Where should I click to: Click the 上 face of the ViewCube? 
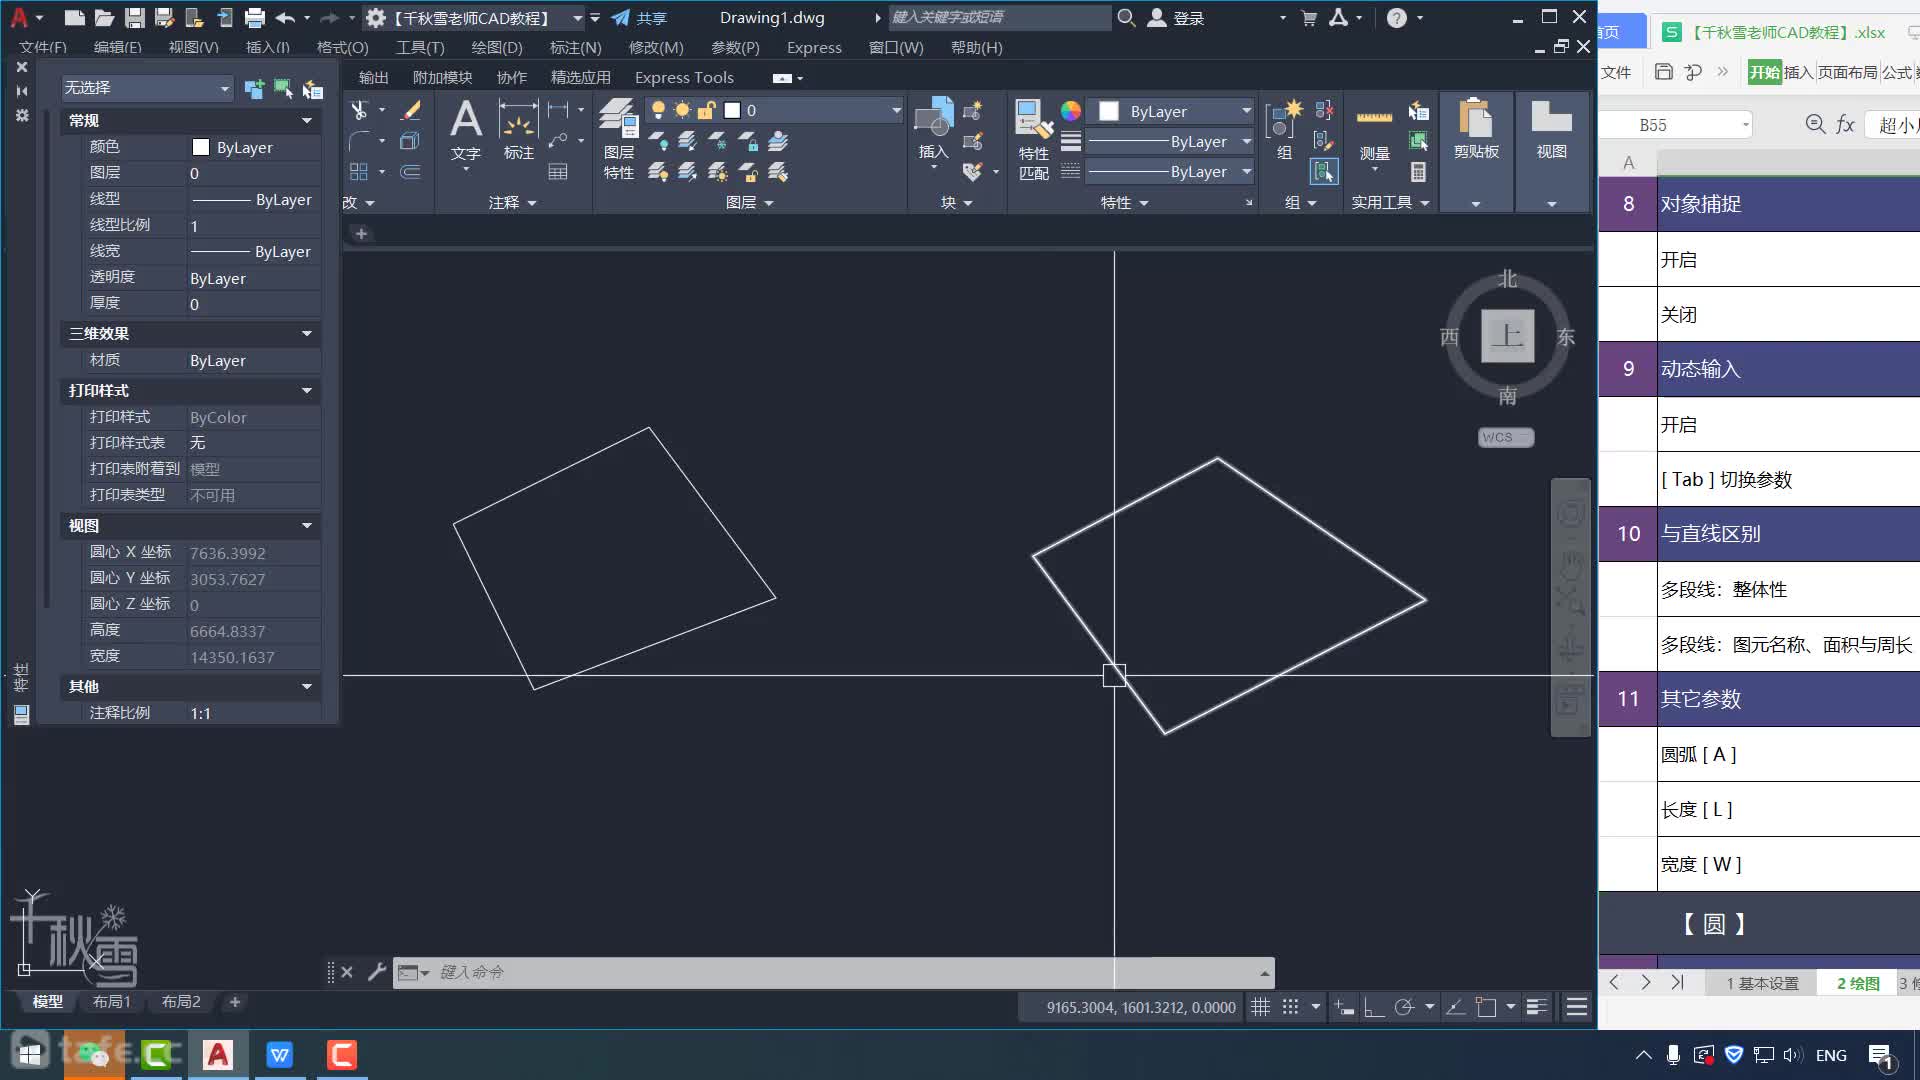tap(1507, 336)
